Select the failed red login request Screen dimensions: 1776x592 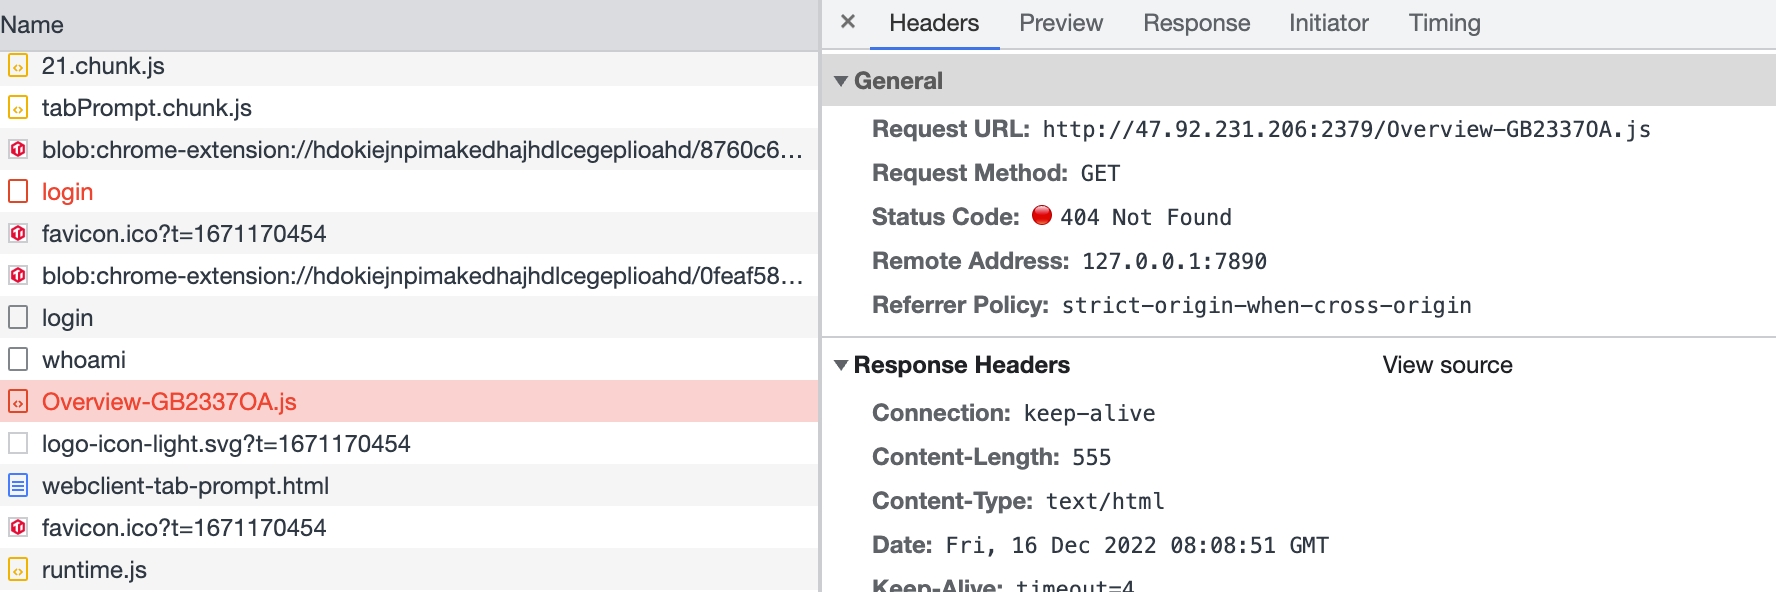tap(409, 192)
